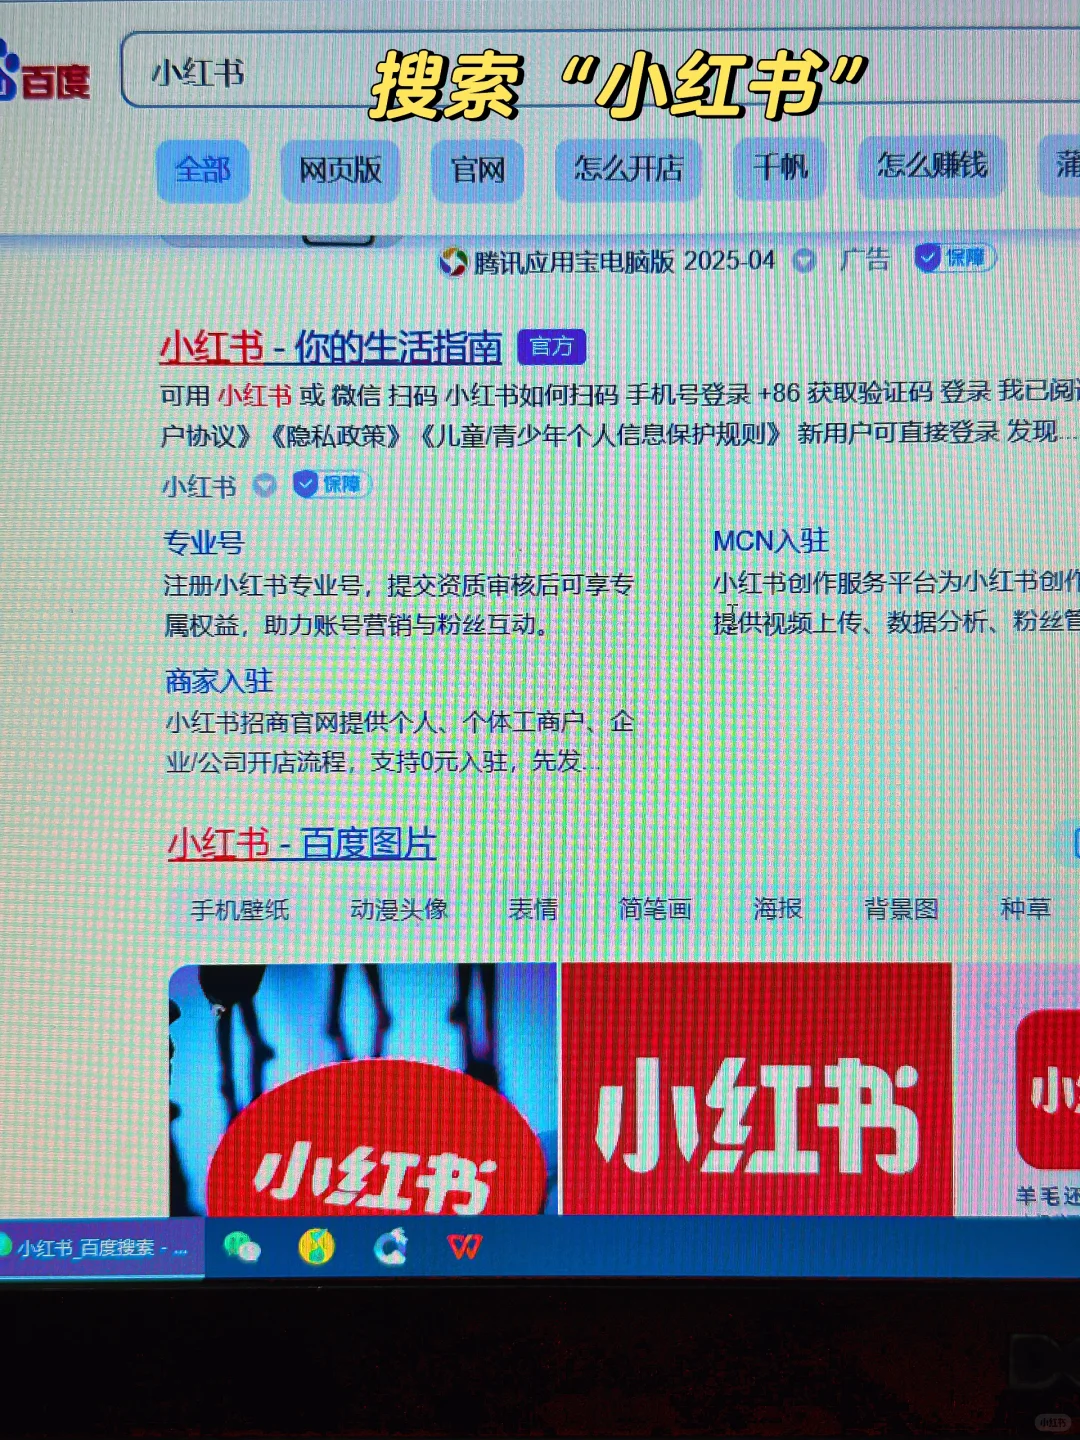Filter images by 背景图
The height and width of the screenshot is (1440, 1080).
[901, 908]
